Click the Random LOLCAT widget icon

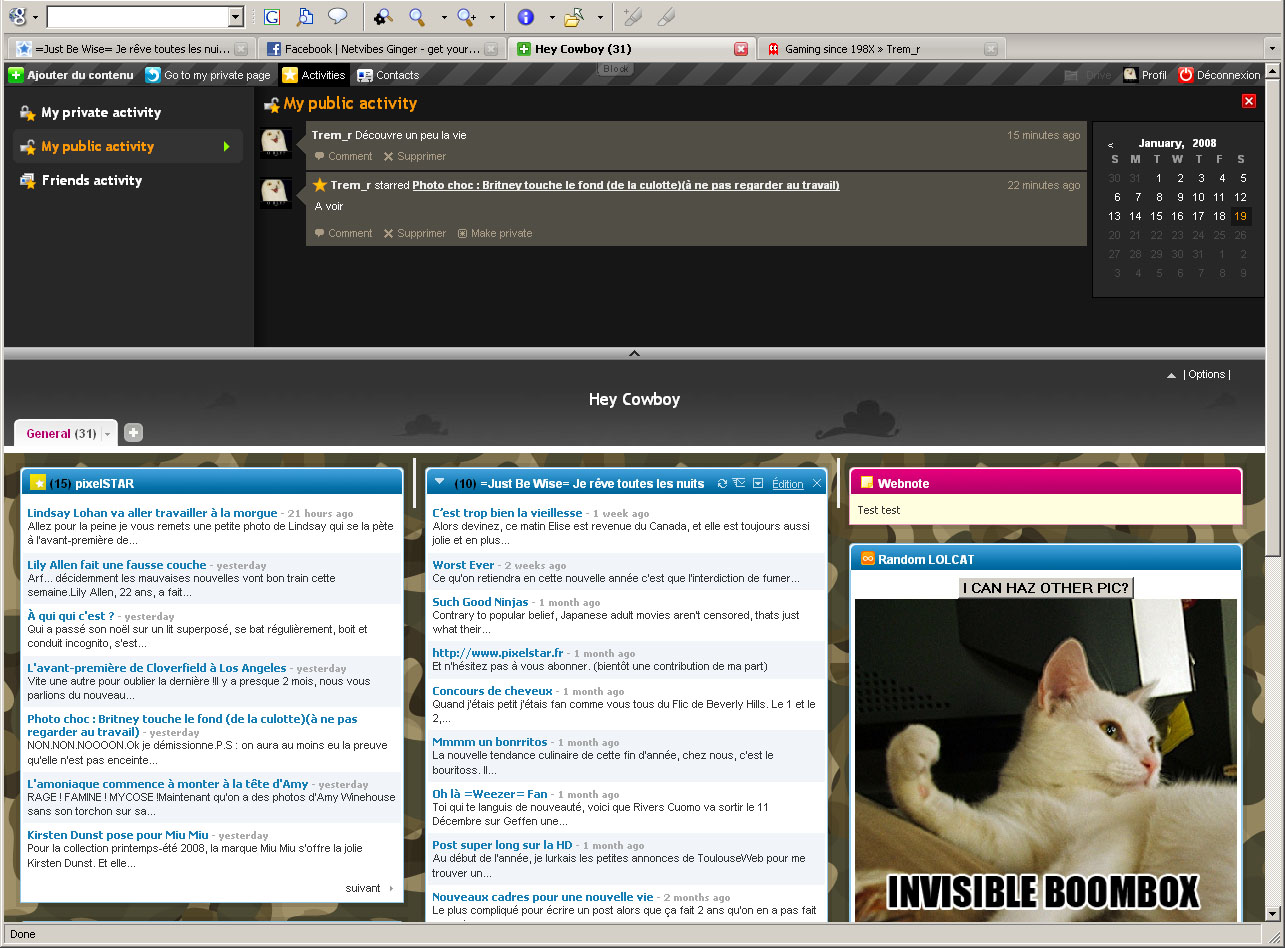(x=868, y=559)
